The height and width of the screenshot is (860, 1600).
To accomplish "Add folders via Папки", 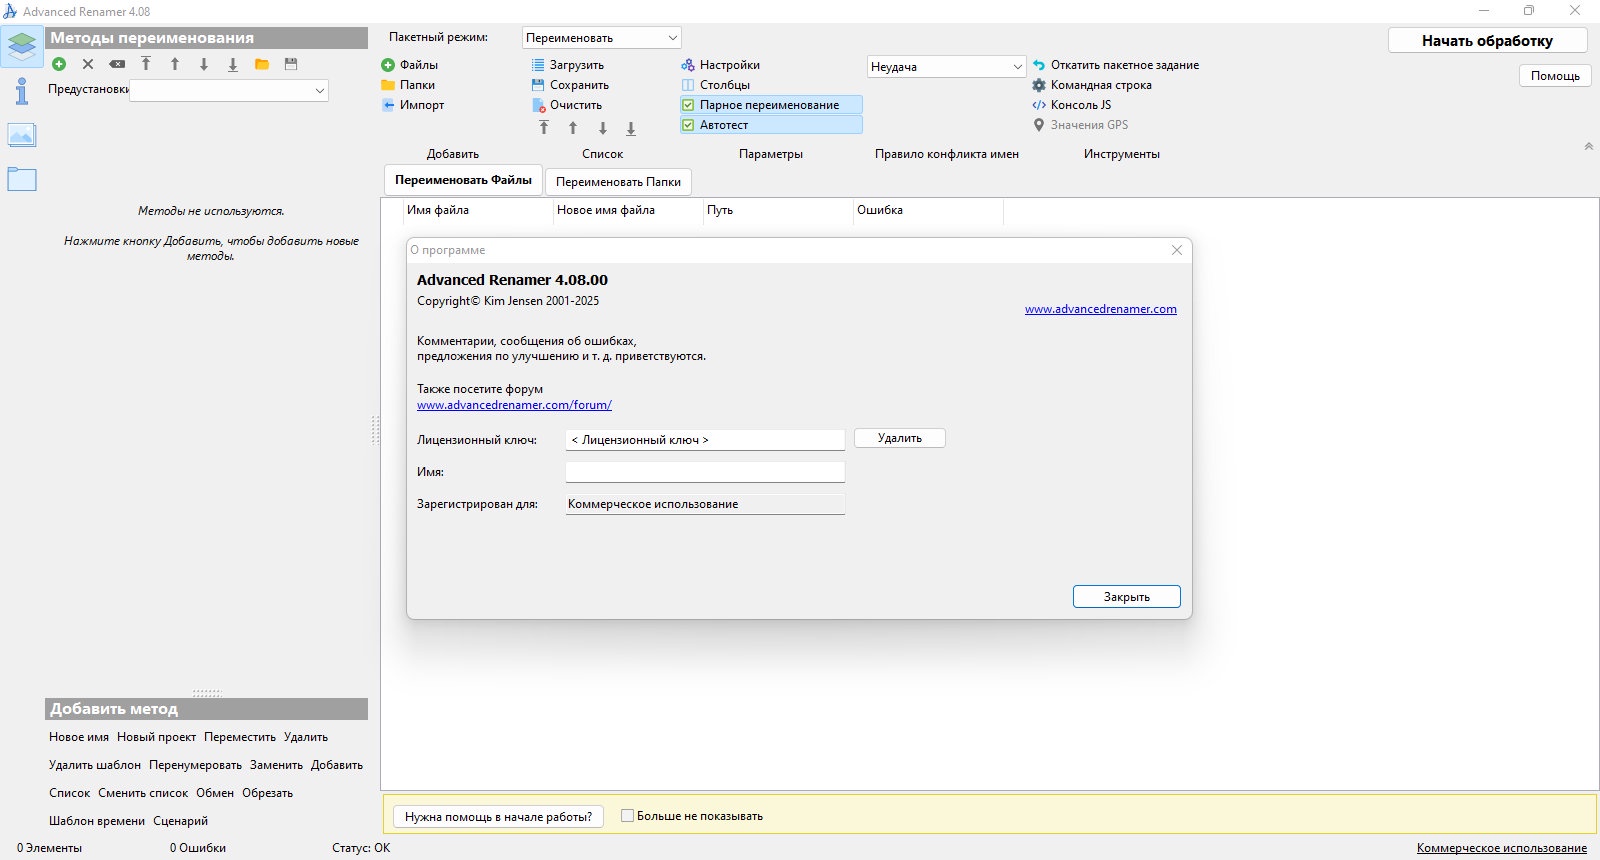I will [408, 85].
